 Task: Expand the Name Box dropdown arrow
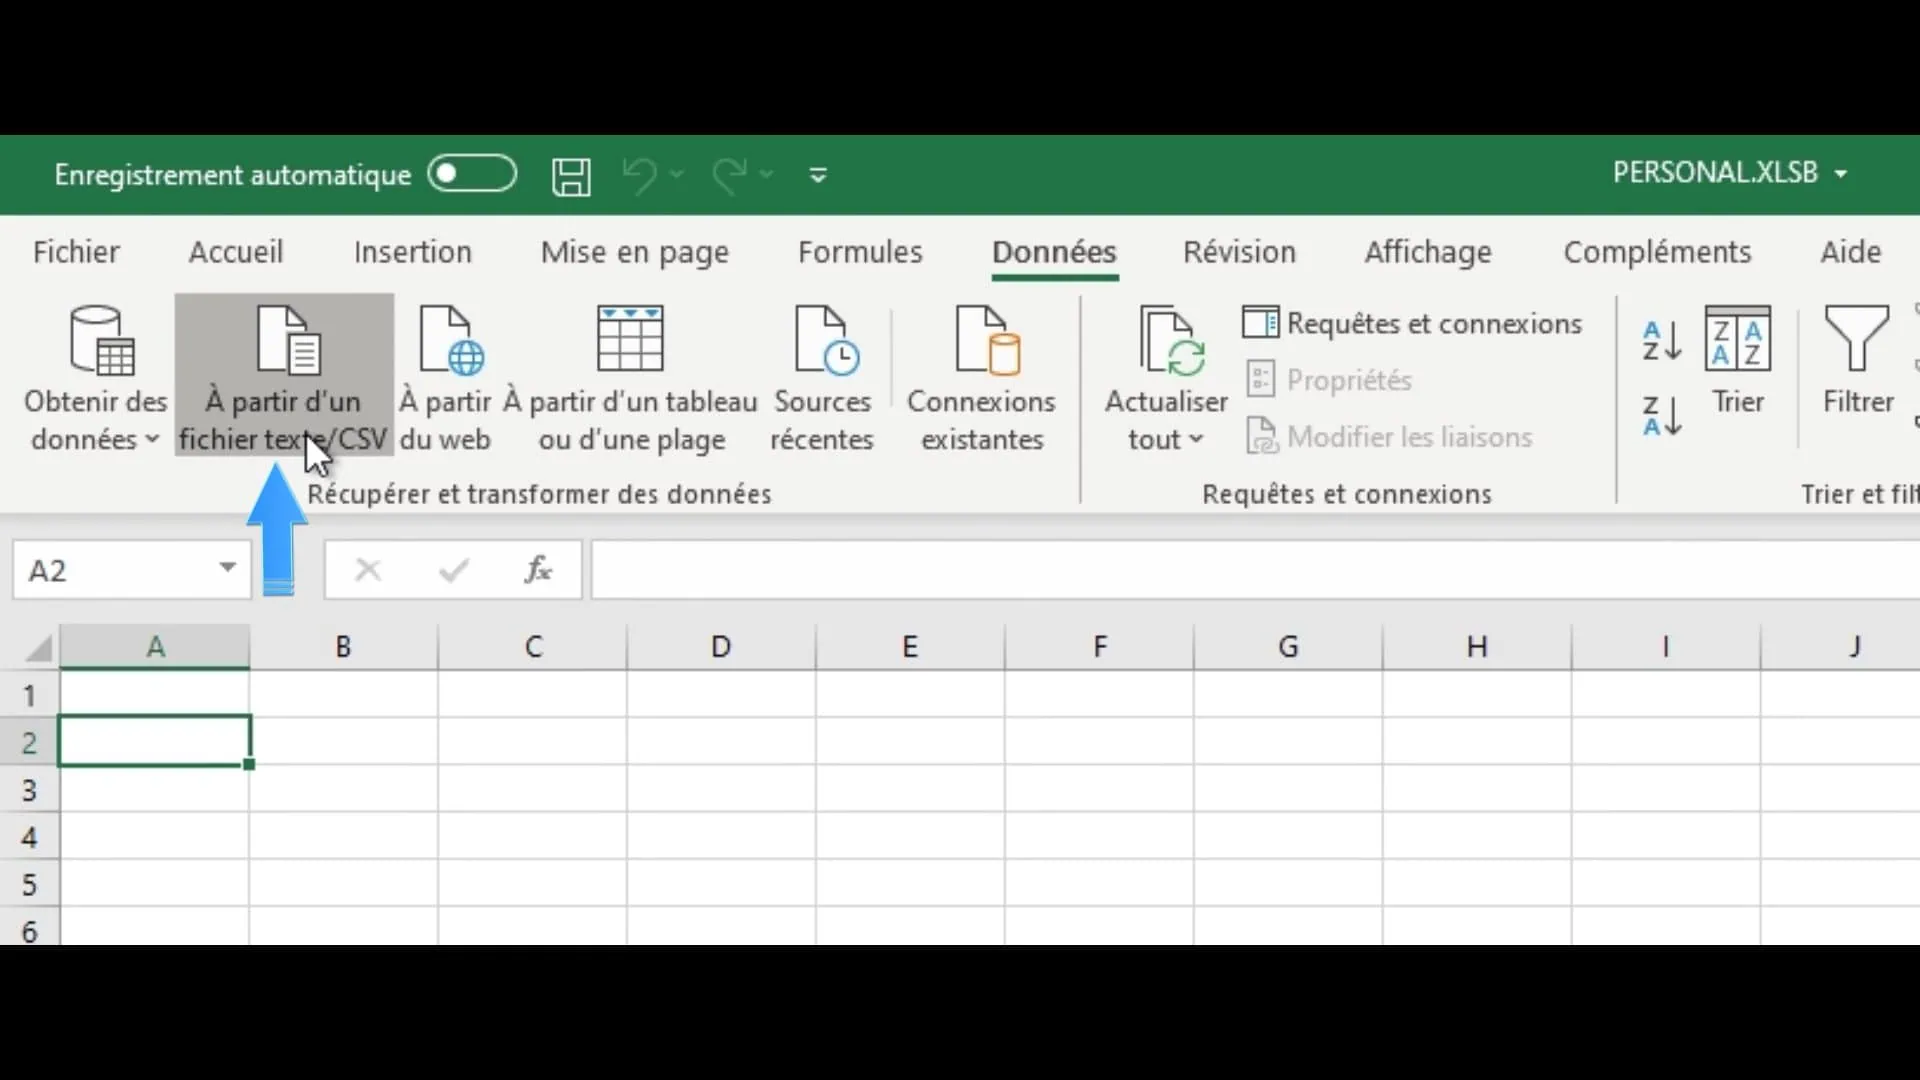coord(227,569)
